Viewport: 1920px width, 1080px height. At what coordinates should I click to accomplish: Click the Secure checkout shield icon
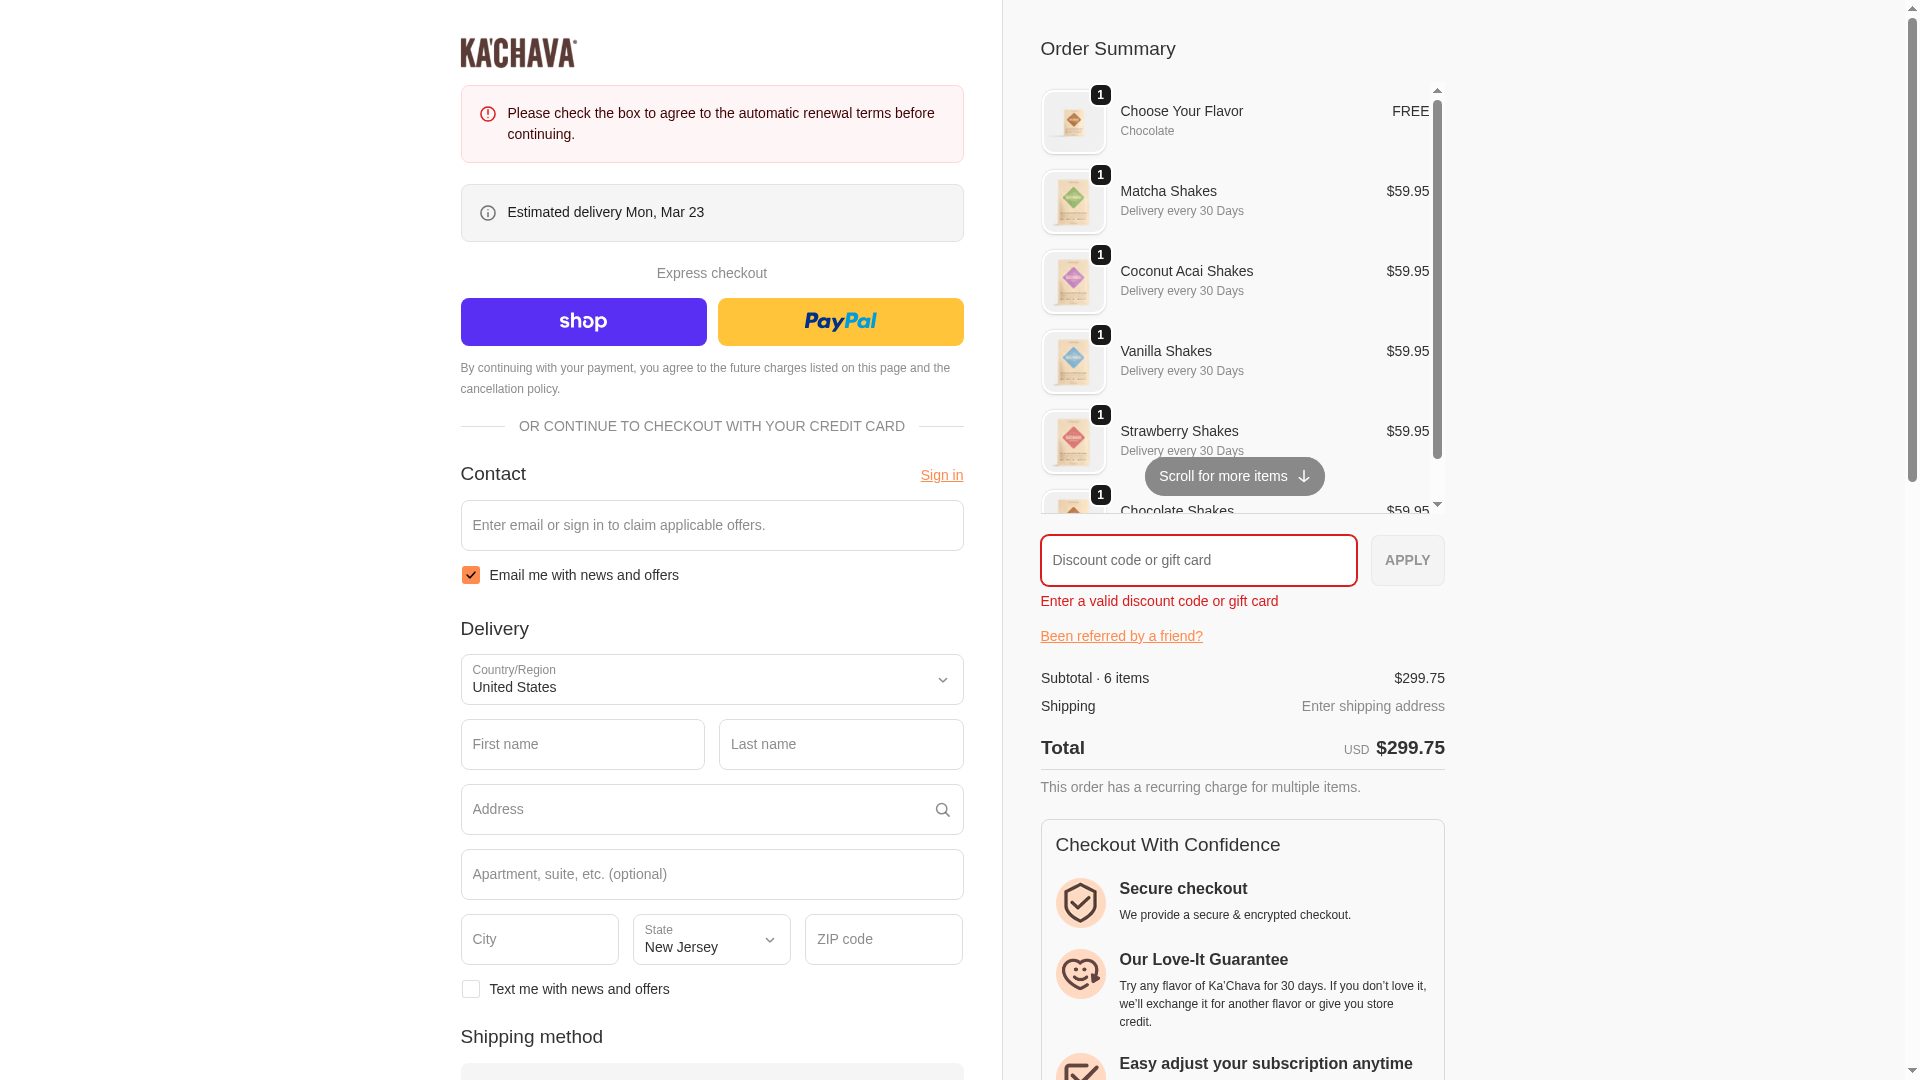[x=1080, y=903]
